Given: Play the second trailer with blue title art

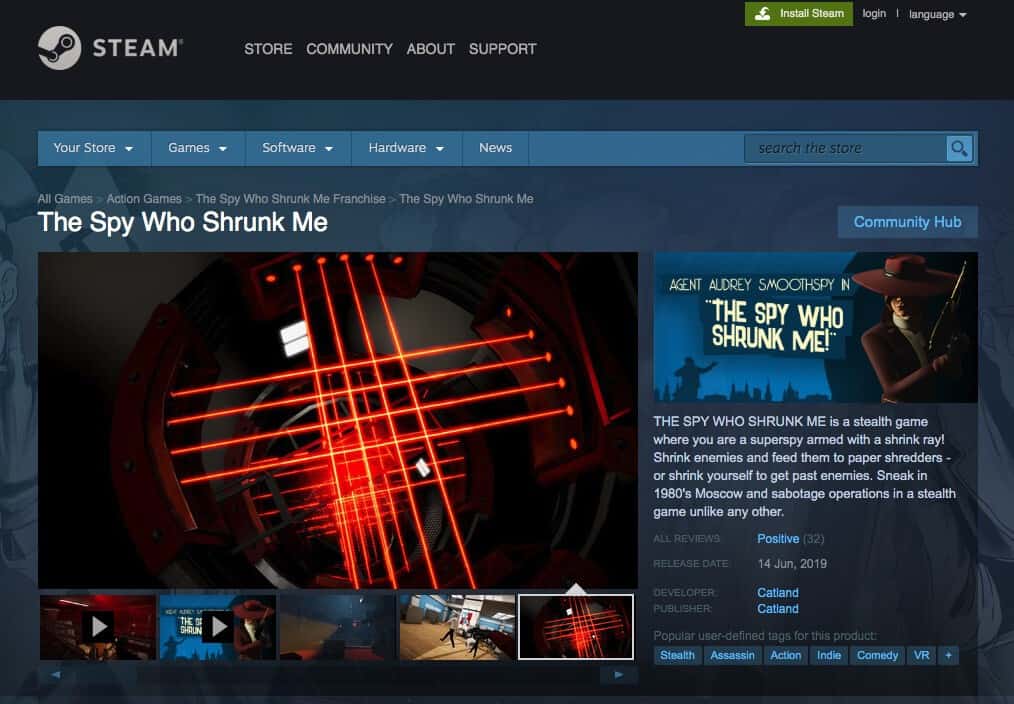Looking at the screenshot, I should click(x=218, y=626).
